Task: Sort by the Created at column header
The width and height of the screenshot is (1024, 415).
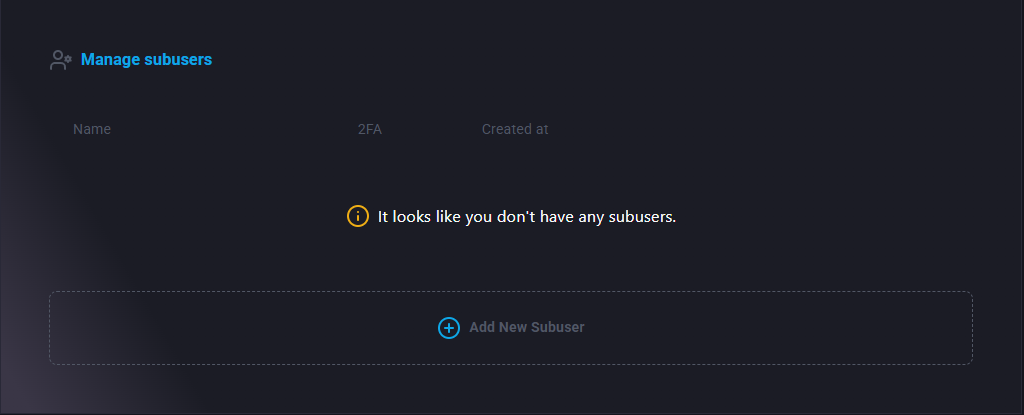Action: coord(515,129)
